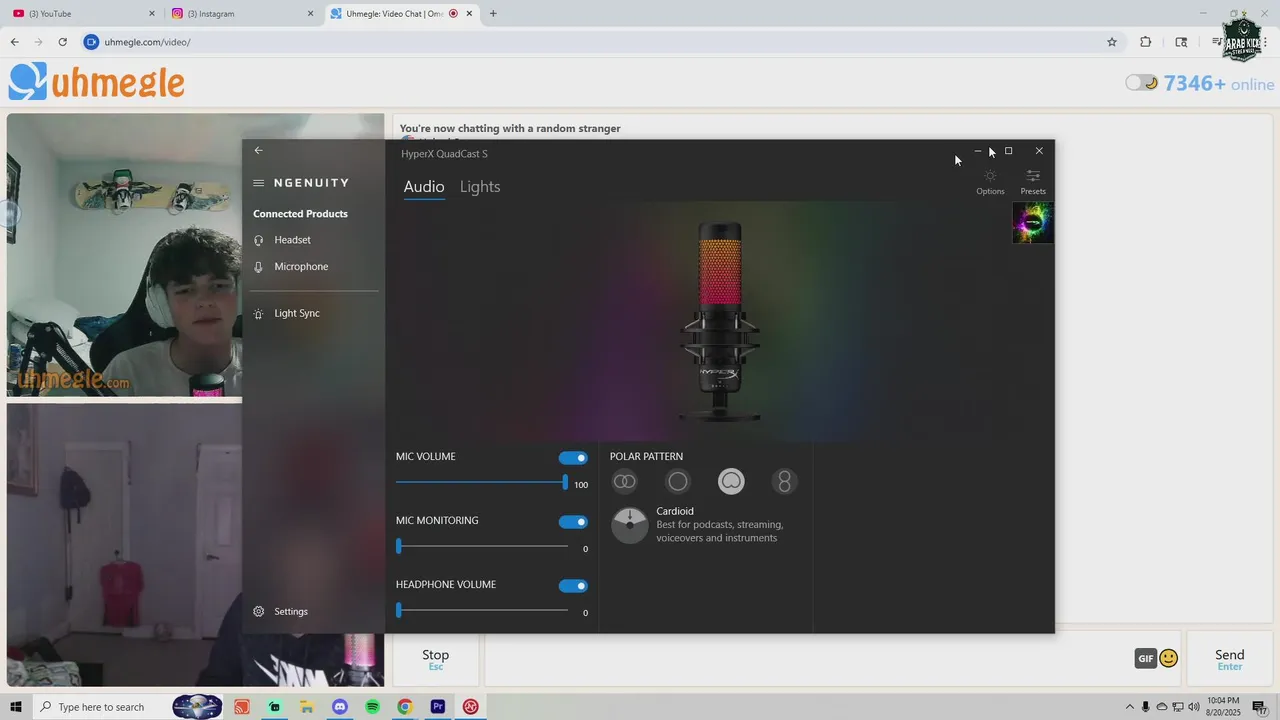Open Discord from the taskbar
The height and width of the screenshot is (720, 1280).
tap(340, 707)
